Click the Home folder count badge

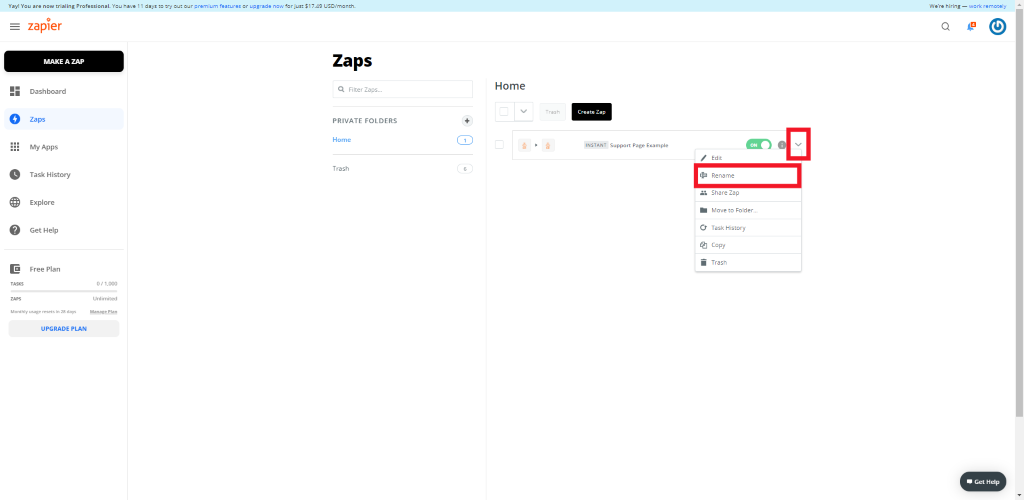pyautogui.click(x=465, y=140)
